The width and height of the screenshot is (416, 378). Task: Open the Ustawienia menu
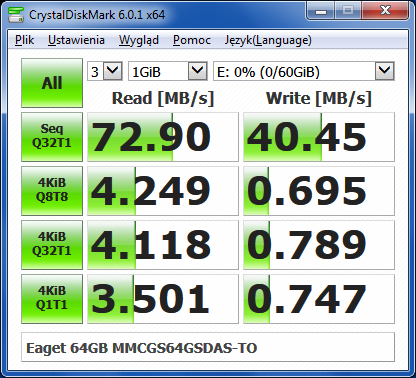76,40
